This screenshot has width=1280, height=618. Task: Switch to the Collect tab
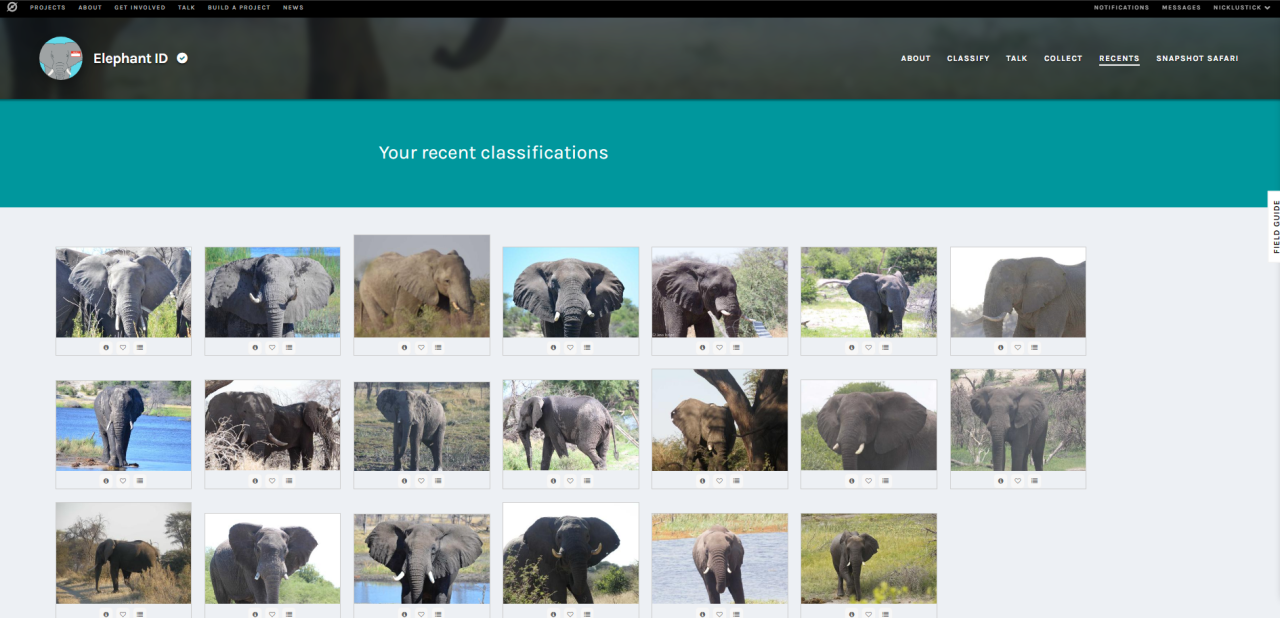click(x=1063, y=58)
